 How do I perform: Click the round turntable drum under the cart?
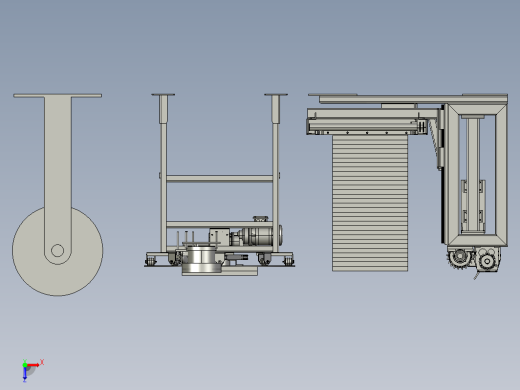pyautogui.click(x=202, y=259)
